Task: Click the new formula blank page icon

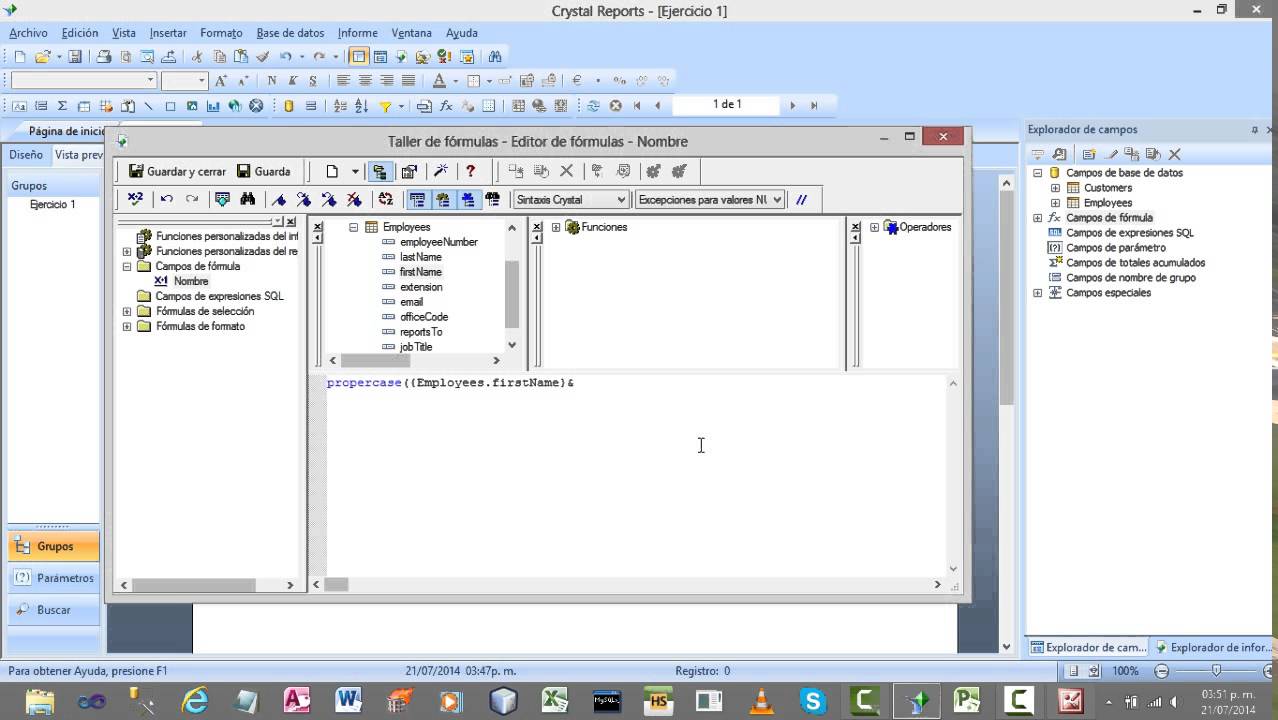Action: 332,171
